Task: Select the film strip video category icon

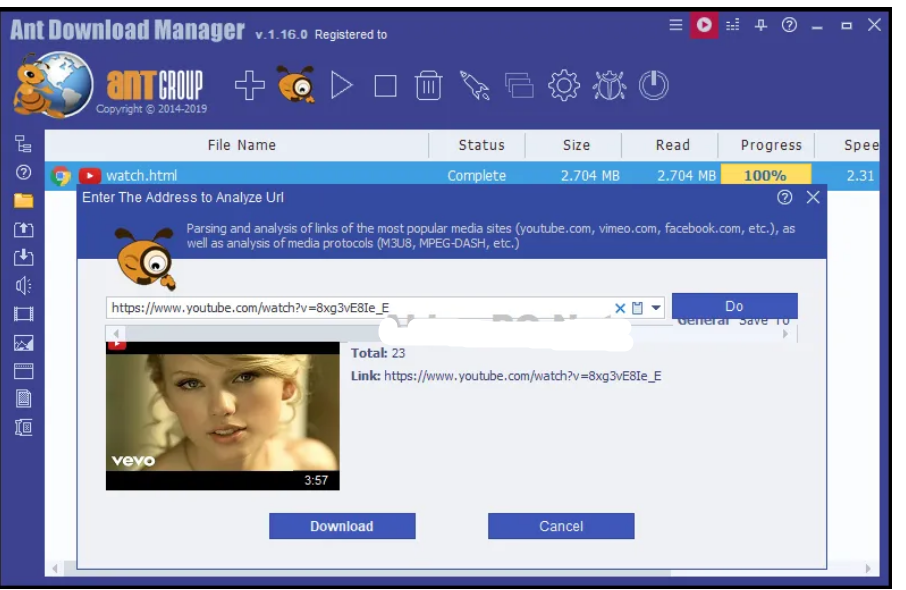Action: [23, 314]
